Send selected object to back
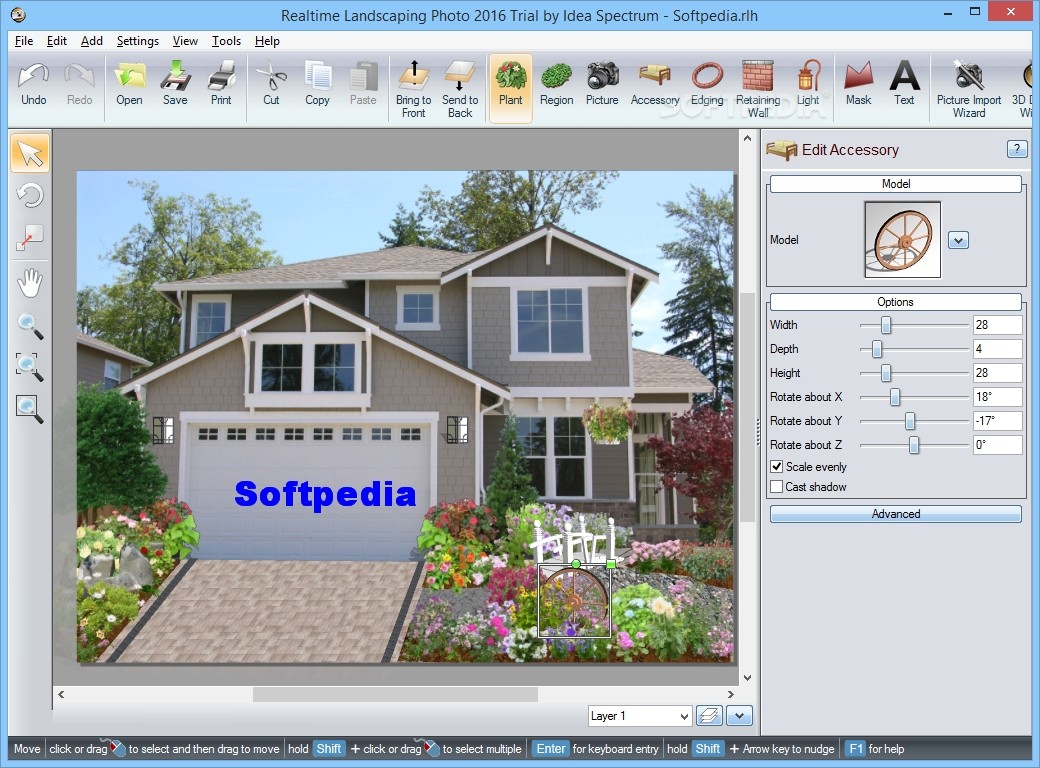 [x=460, y=90]
